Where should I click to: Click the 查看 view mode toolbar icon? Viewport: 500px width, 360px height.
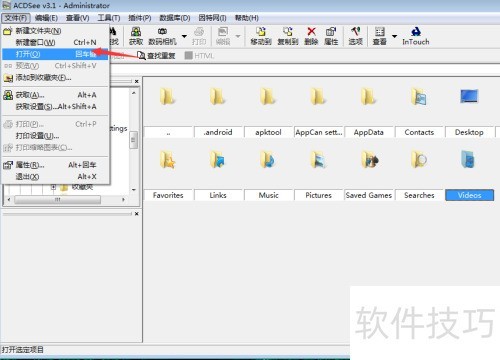pos(380,36)
